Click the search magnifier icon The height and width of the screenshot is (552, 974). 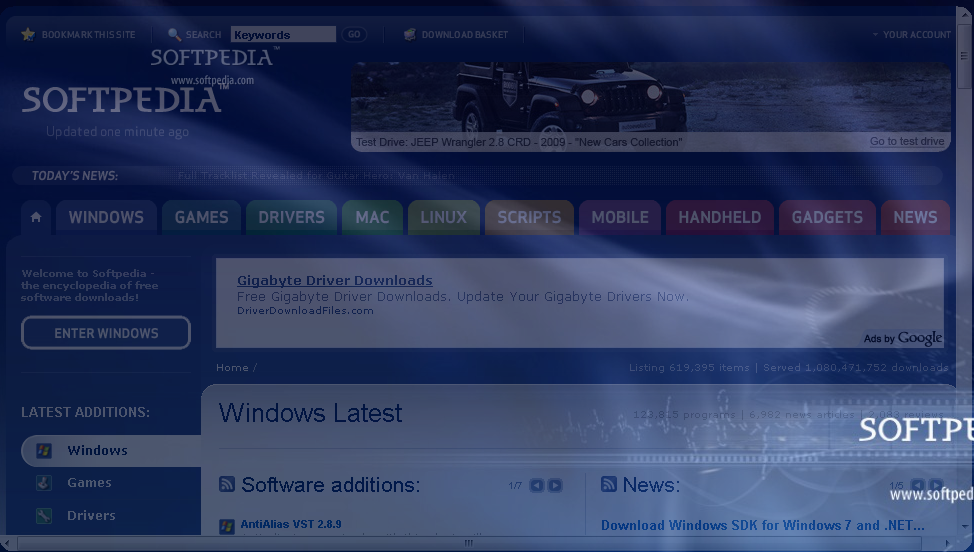175,35
